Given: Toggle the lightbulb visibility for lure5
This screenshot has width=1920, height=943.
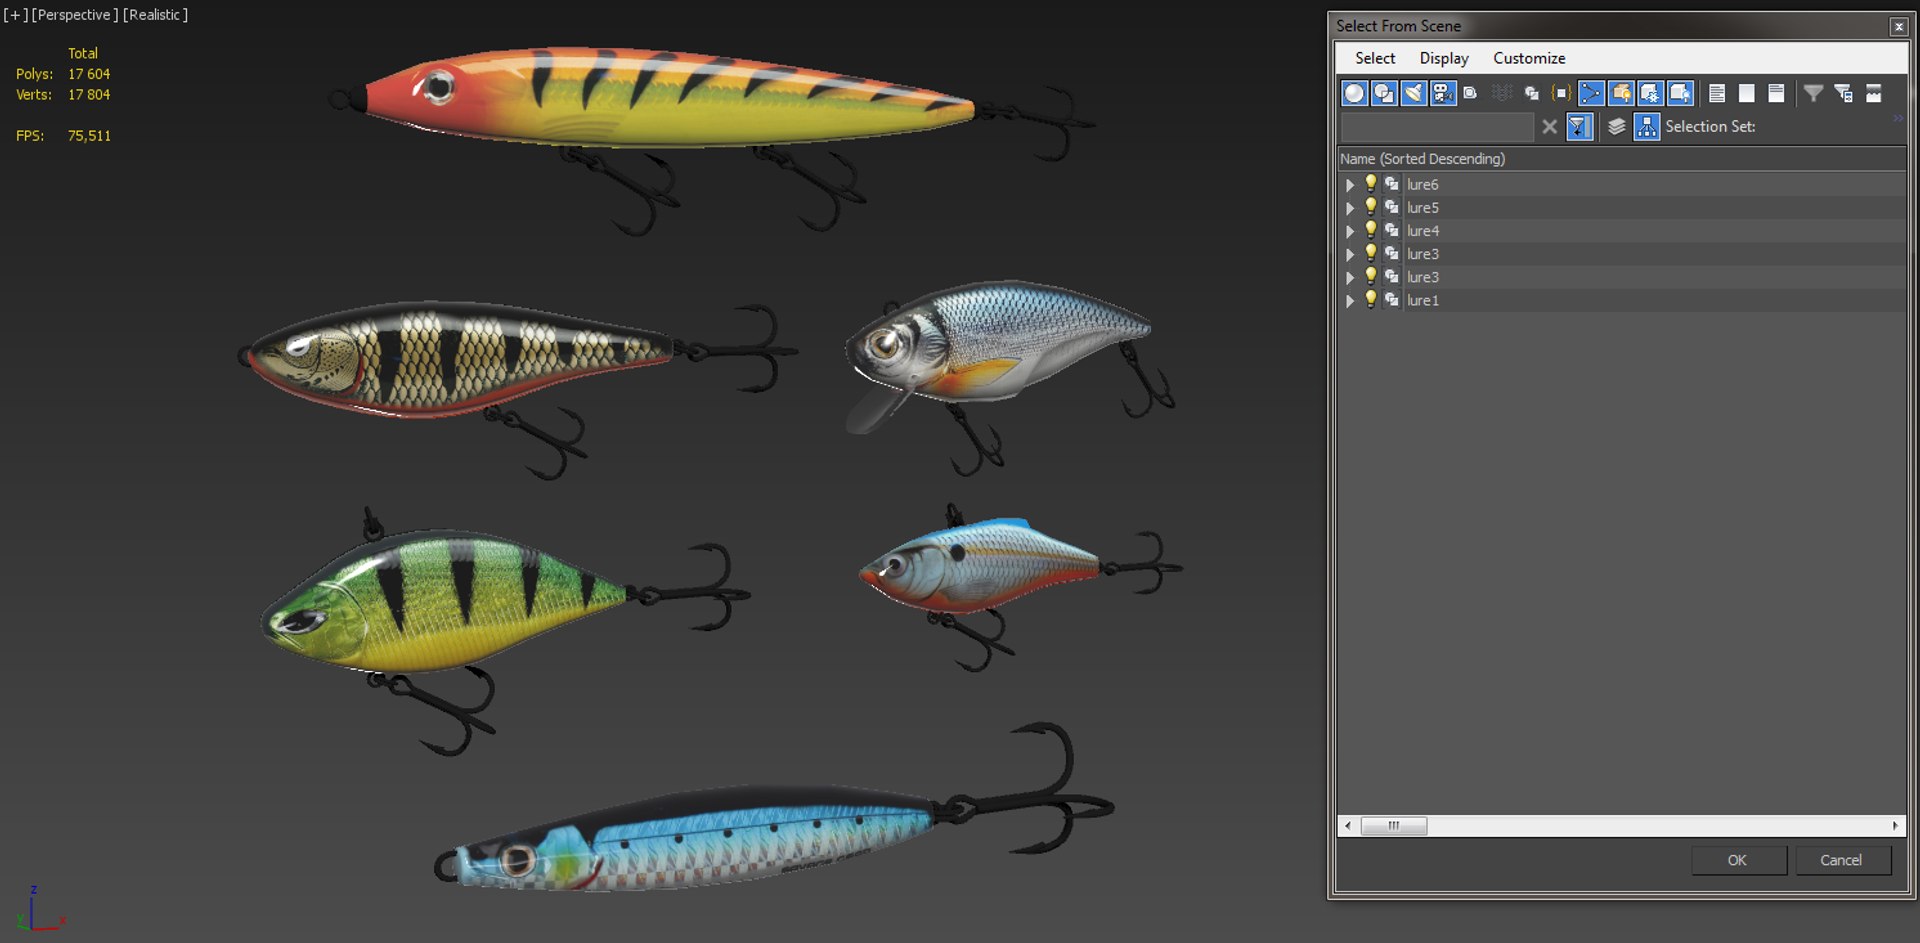Looking at the screenshot, I should (1371, 206).
